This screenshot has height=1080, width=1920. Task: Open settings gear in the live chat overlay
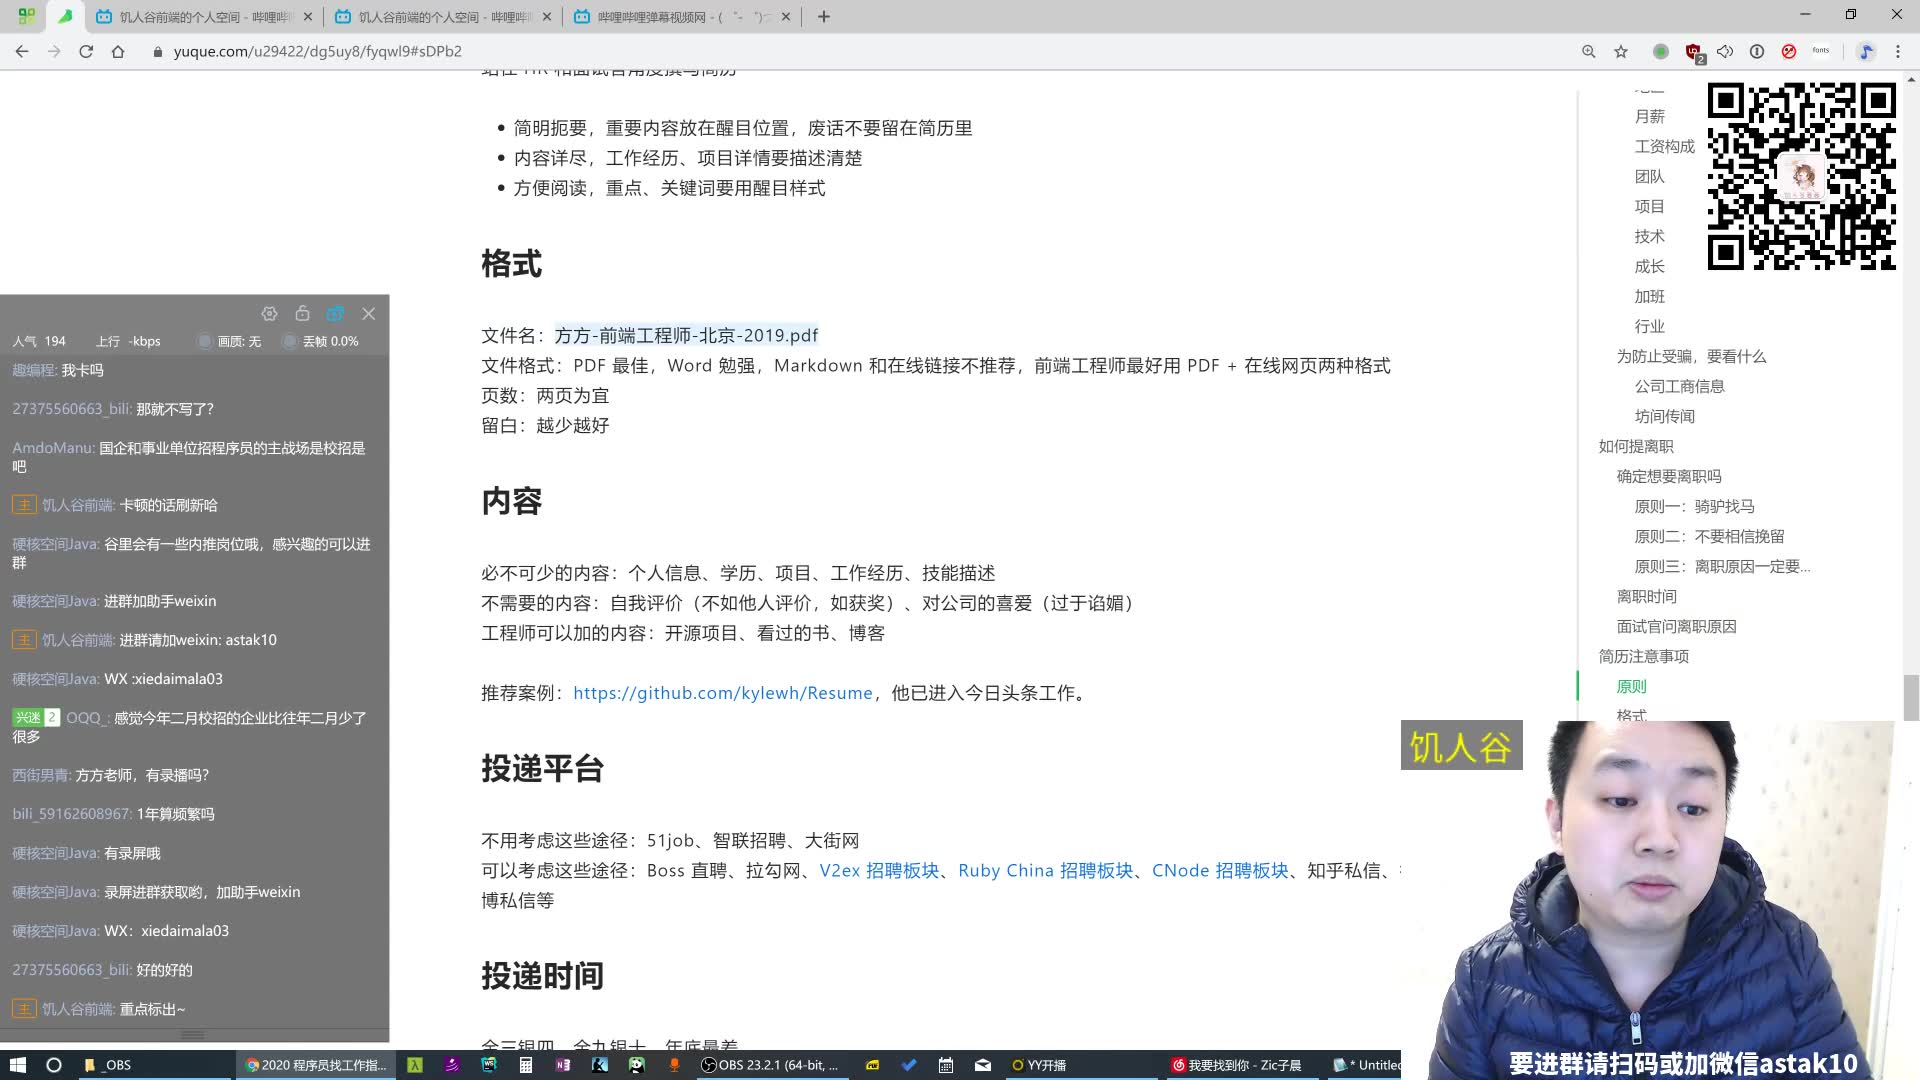tap(269, 314)
